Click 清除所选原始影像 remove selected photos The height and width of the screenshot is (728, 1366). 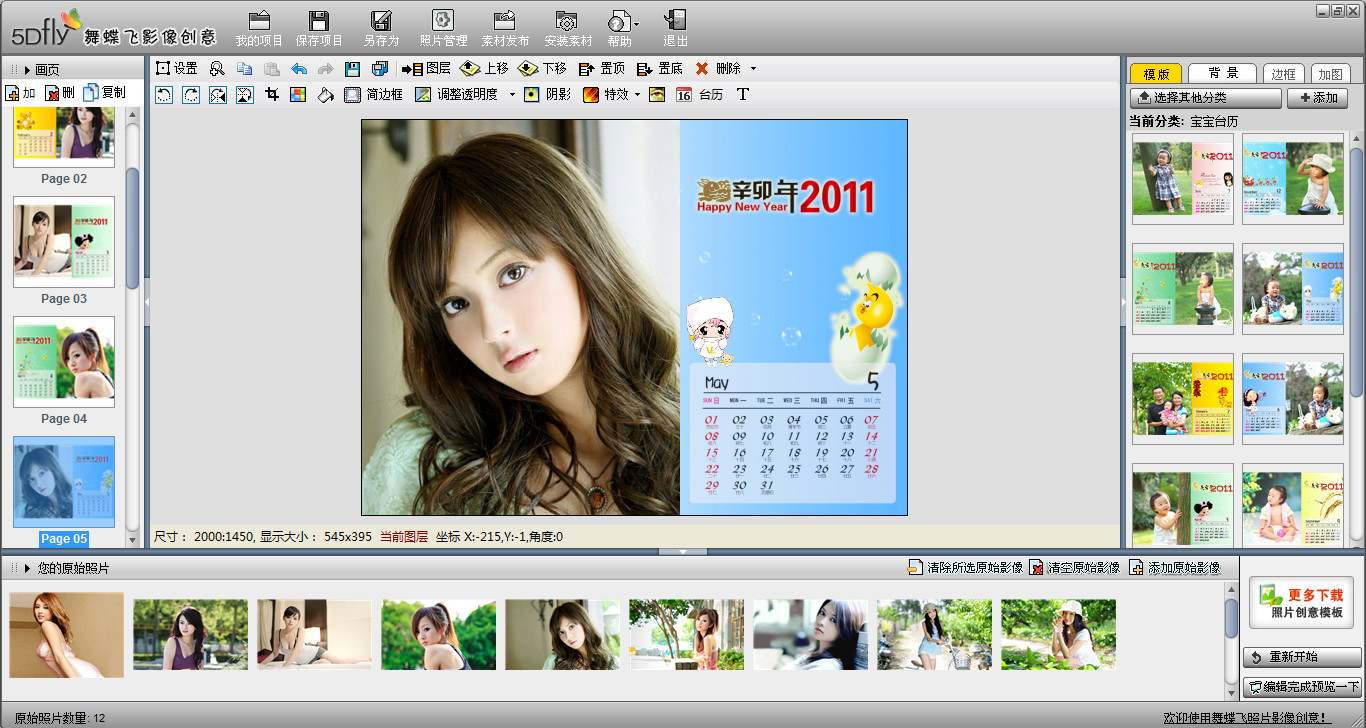pos(965,568)
